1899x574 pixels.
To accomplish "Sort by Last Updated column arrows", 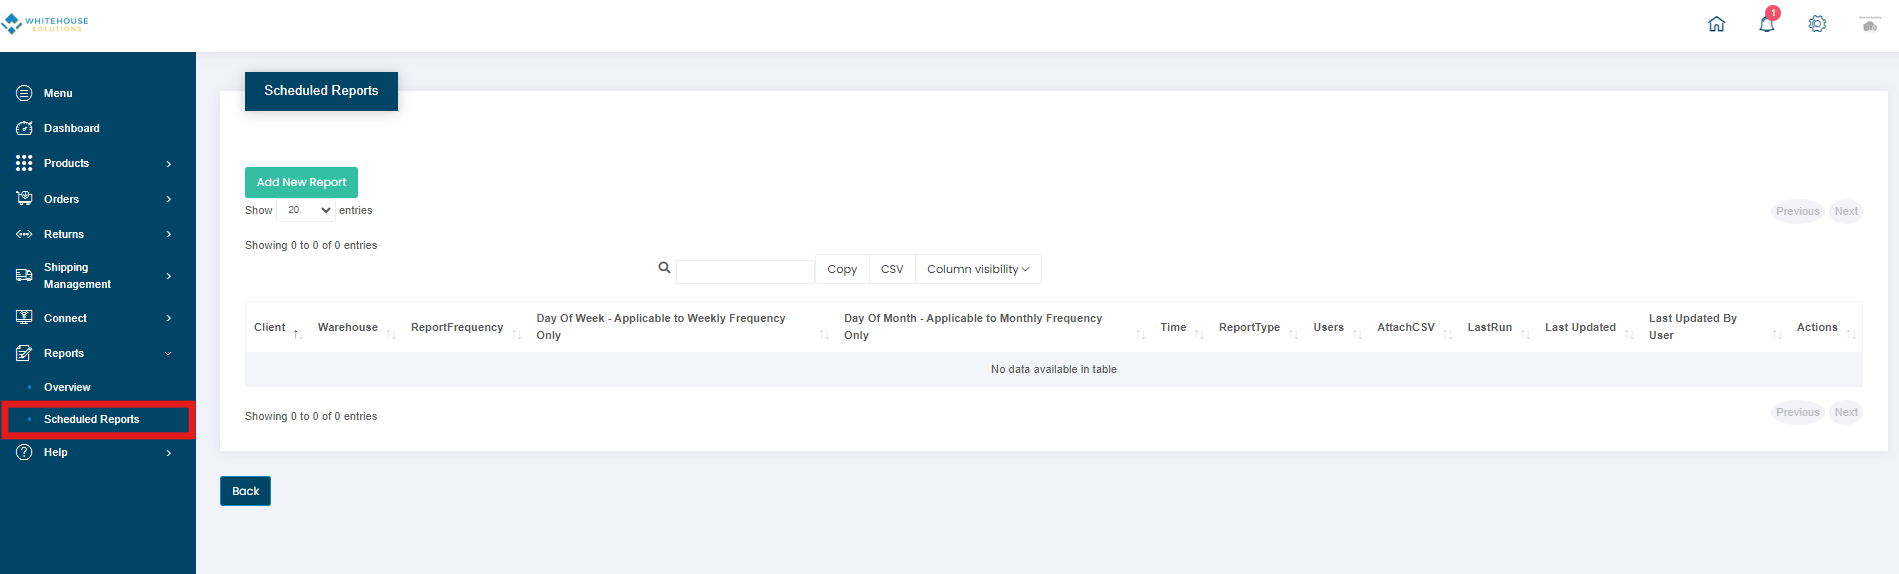I will point(1629,334).
